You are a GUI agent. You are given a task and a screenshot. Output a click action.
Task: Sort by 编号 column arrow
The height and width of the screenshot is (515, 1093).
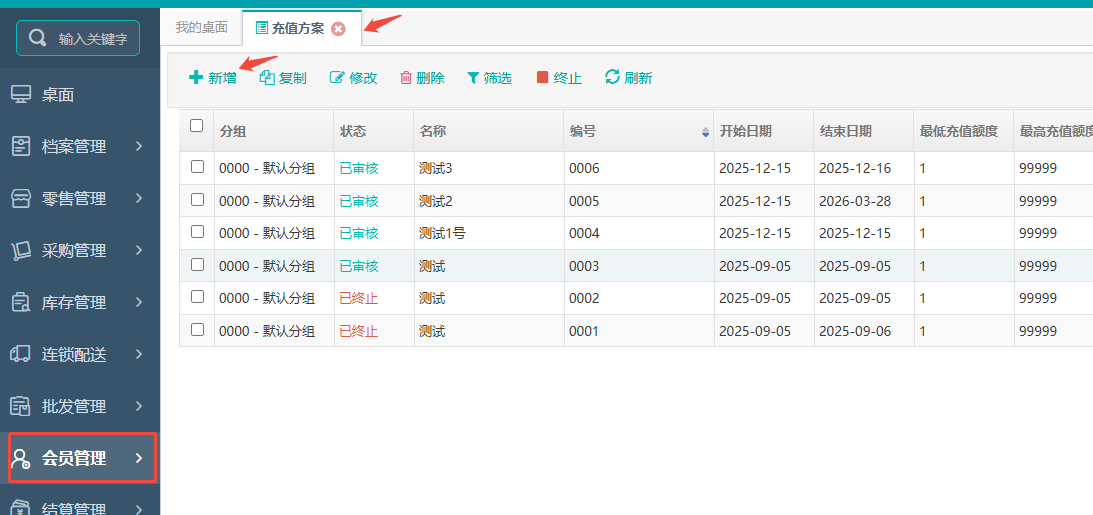(705, 132)
